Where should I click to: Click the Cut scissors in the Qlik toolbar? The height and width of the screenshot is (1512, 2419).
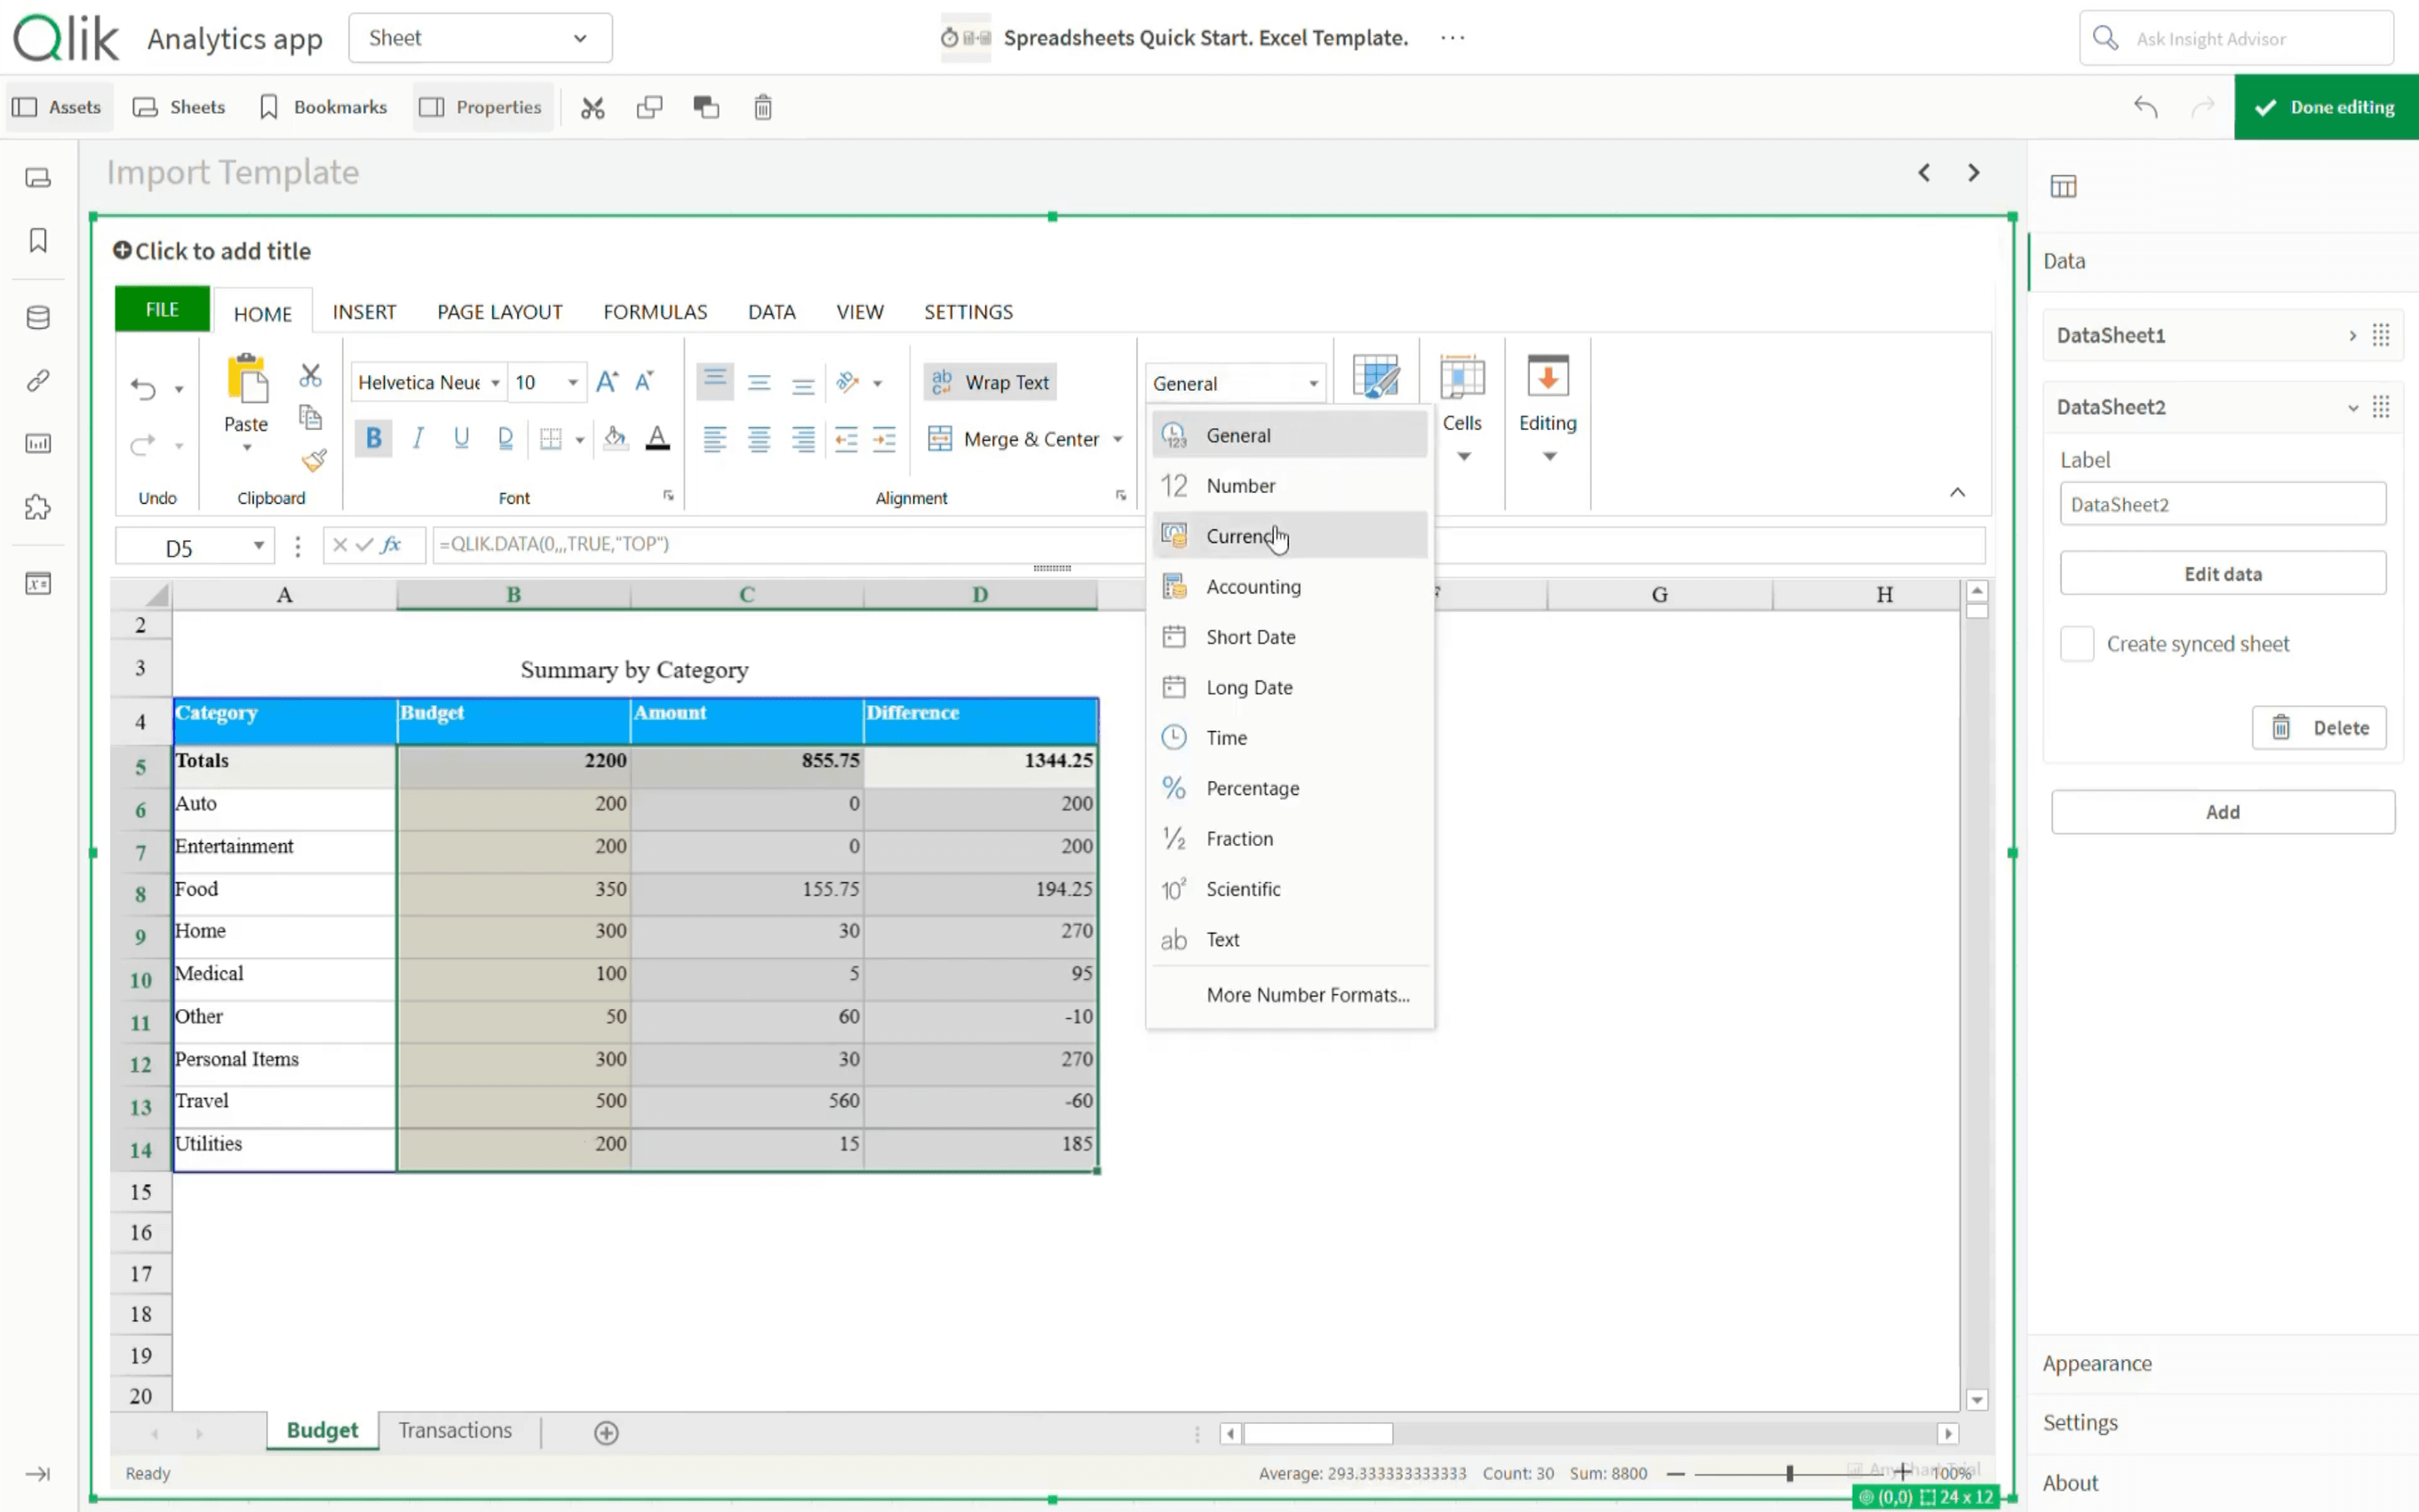click(592, 107)
